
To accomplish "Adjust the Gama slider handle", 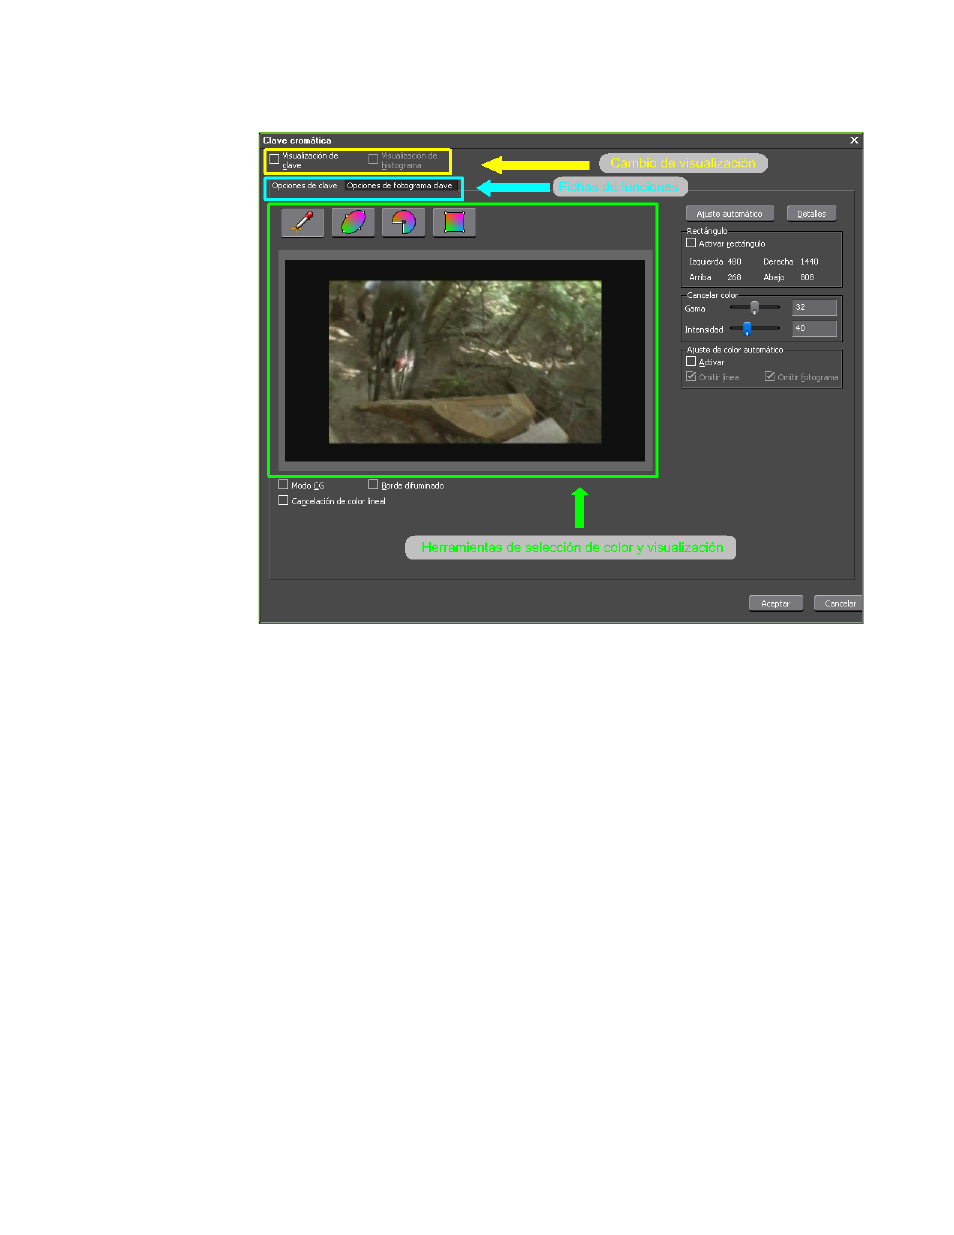I will (754, 308).
